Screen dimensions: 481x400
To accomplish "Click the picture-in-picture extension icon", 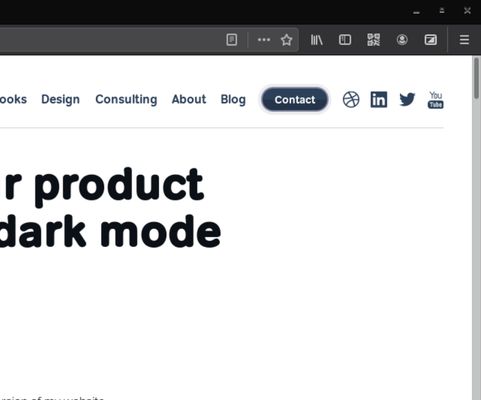I will (x=431, y=40).
